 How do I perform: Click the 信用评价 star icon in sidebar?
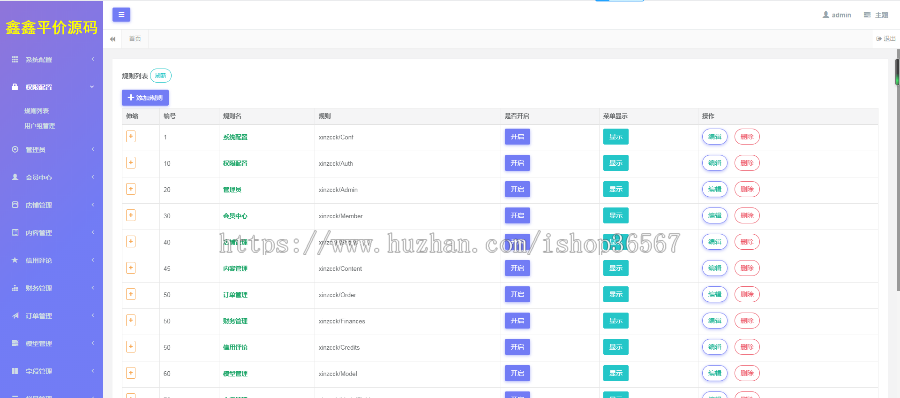(15, 260)
